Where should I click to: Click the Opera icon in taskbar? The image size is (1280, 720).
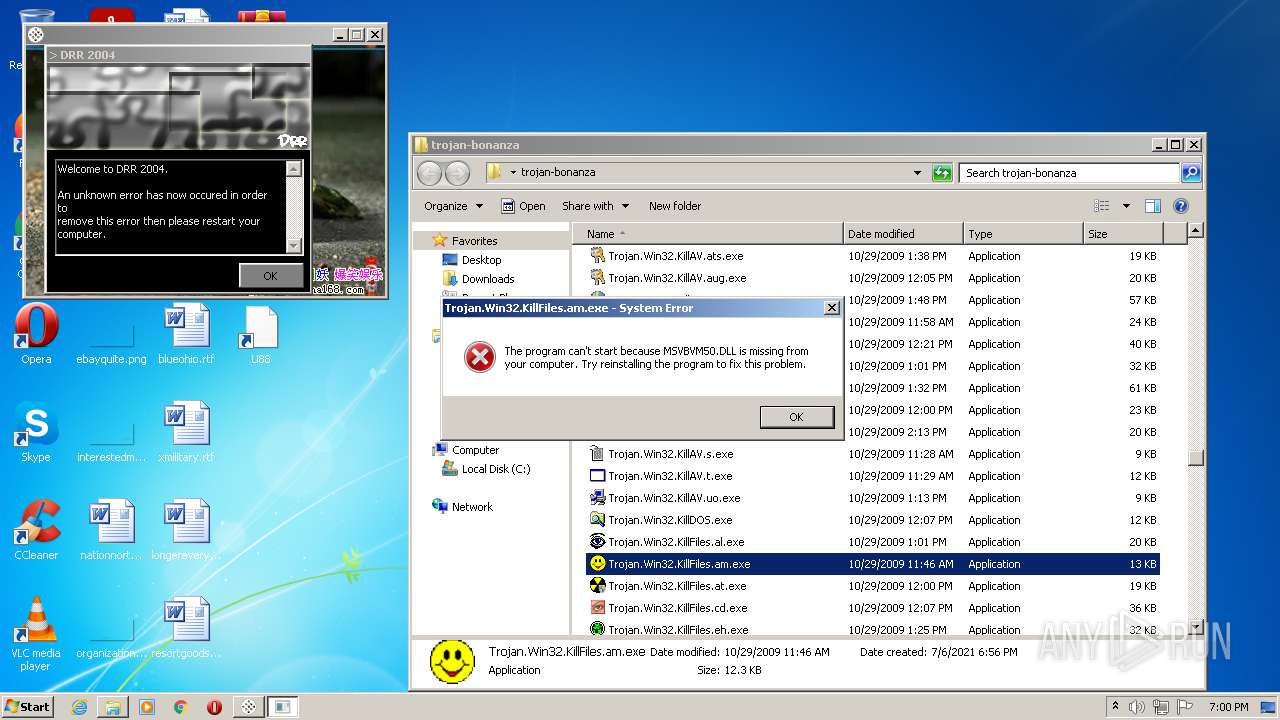214,707
